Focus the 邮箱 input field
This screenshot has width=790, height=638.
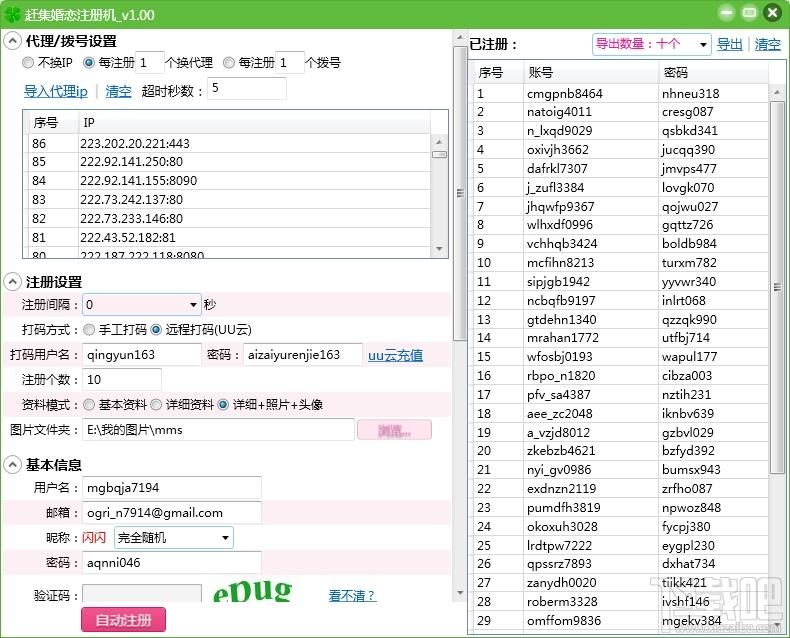click(172, 513)
